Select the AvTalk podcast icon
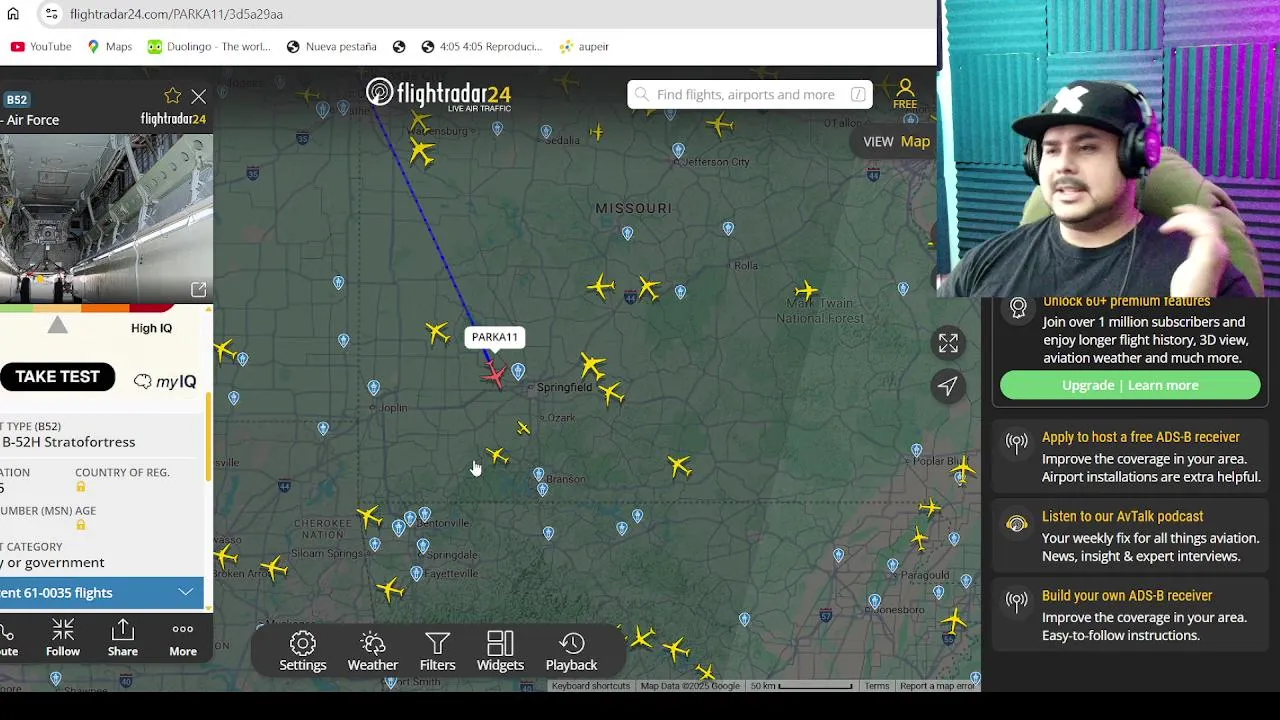 (x=1017, y=524)
